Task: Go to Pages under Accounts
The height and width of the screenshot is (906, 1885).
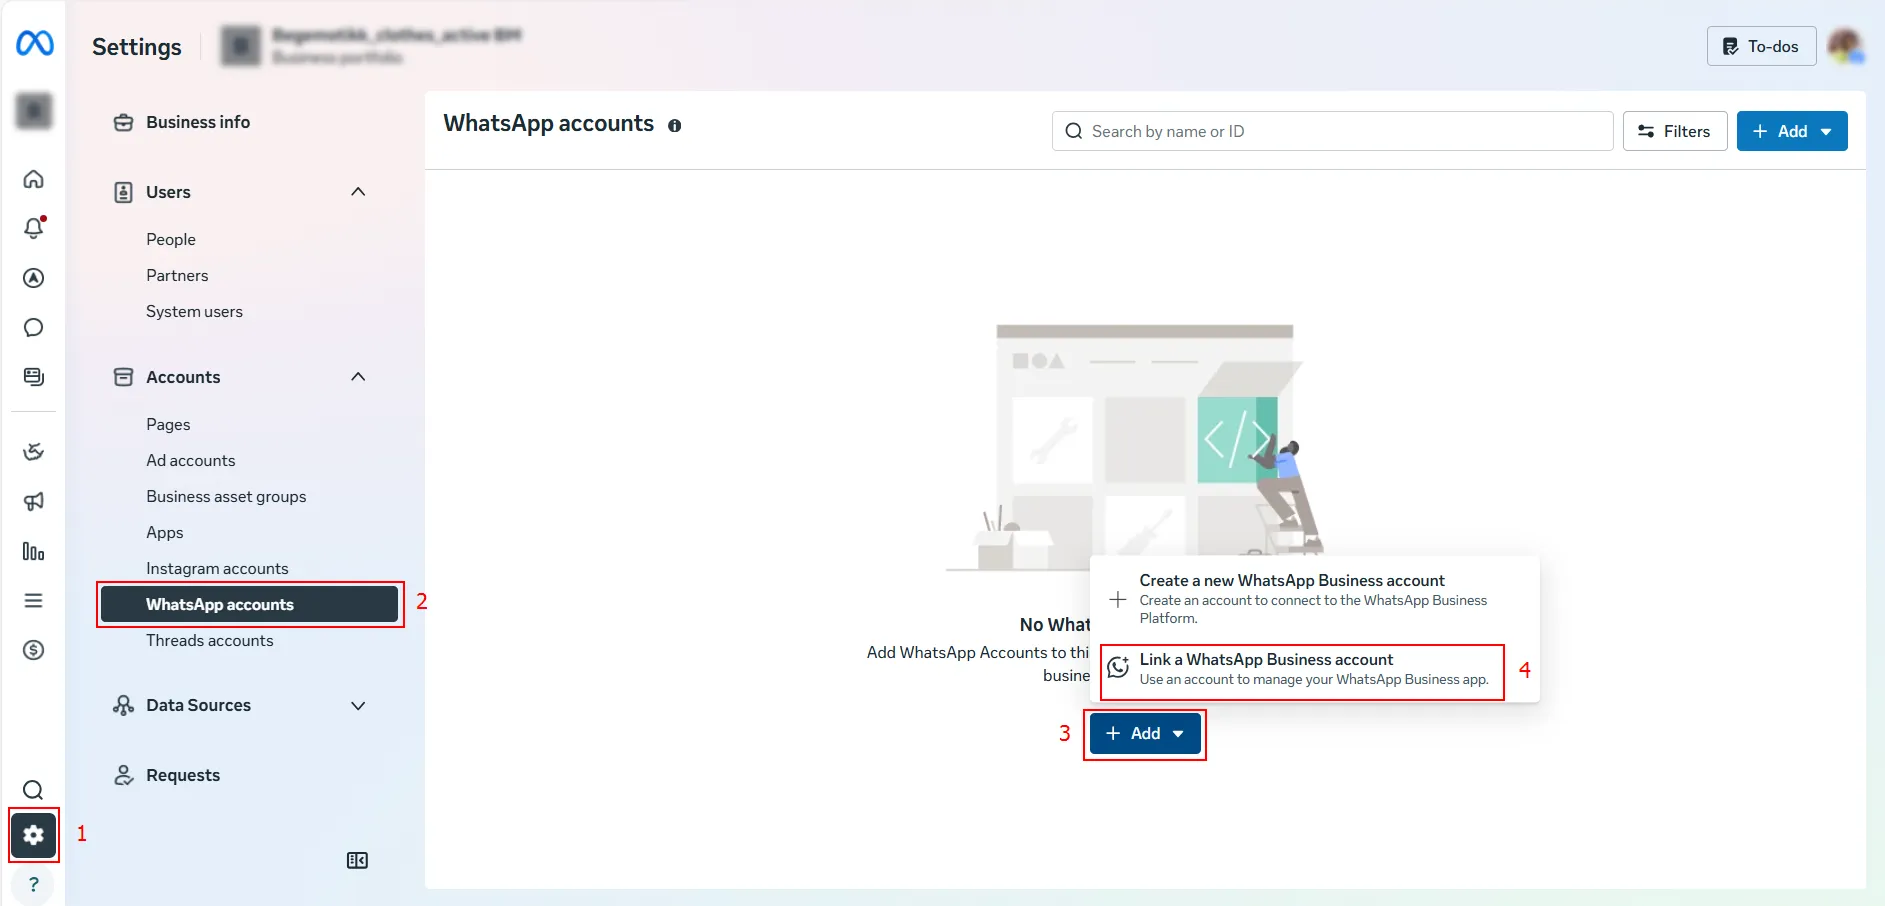Action: click(168, 425)
